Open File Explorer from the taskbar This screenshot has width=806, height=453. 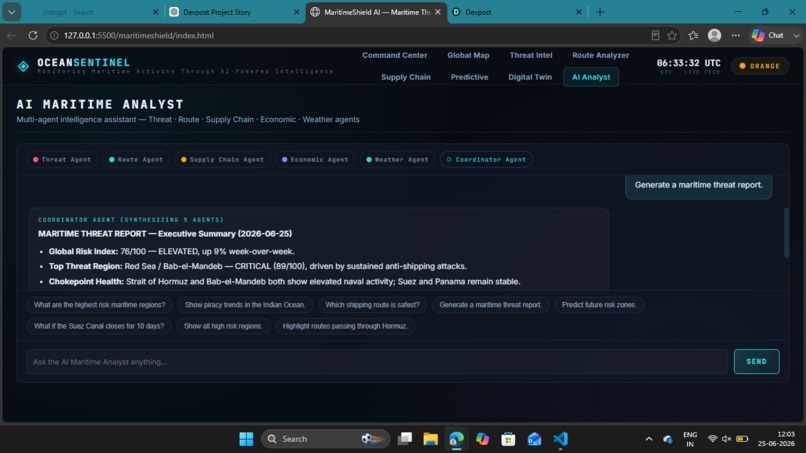pyautogui.click(x=430, y=439)
